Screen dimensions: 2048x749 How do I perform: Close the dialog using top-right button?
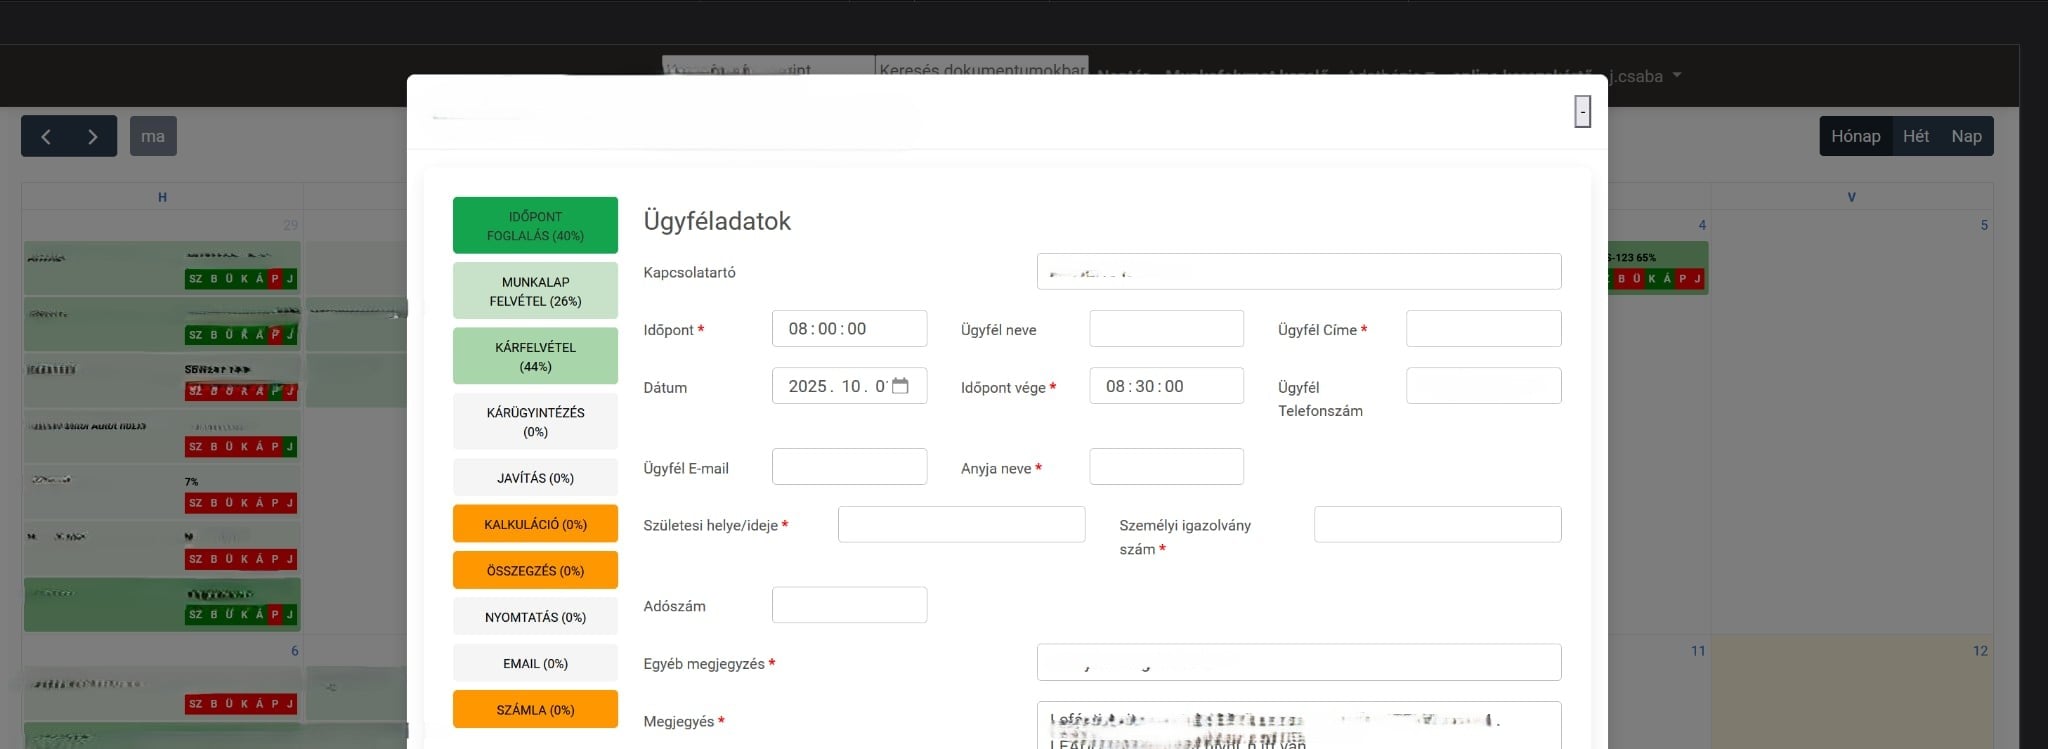pos(1582,111)
